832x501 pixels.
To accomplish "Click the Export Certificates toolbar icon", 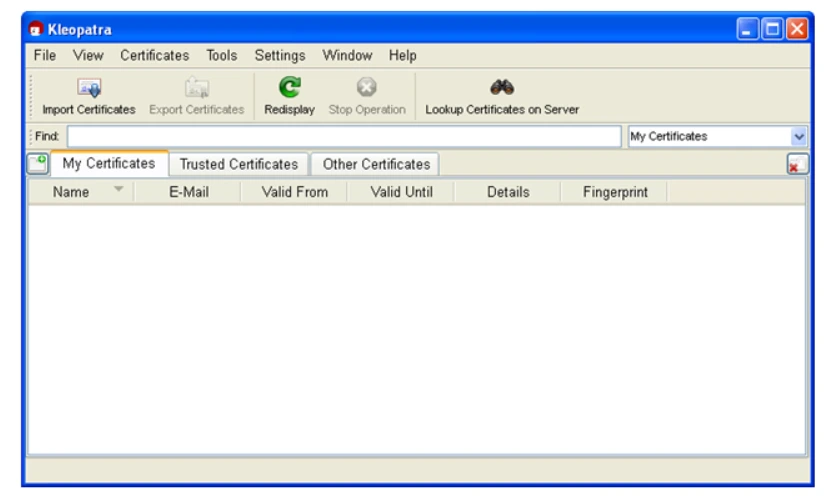I will [197, 88].
